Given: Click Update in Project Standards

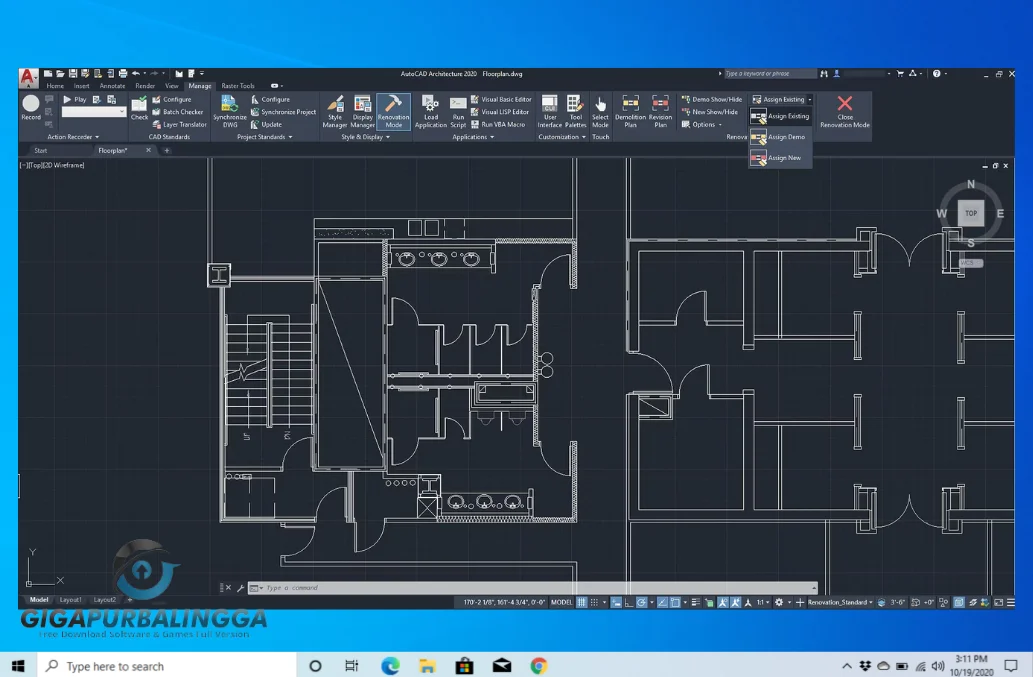Looking at the screenshot, I should (x=266, y=124).
